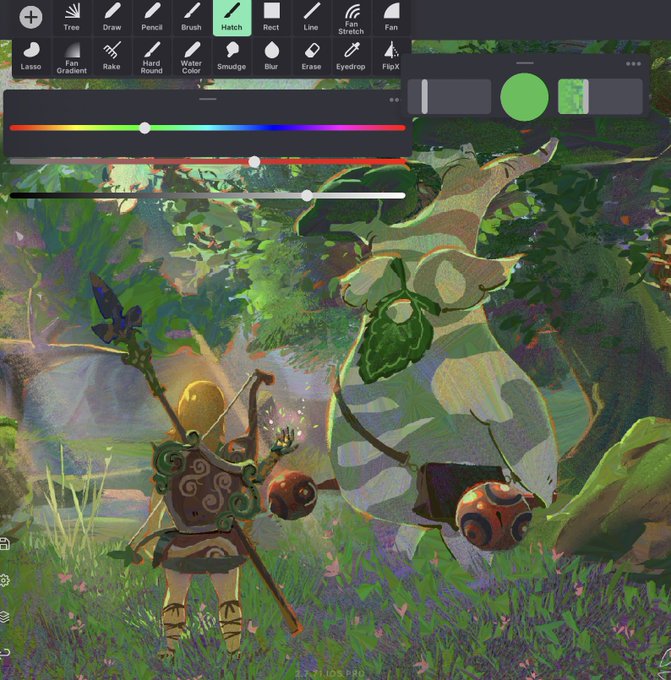Click the red saturation slider
The height and width of the screenshot is (680, 671).
pyautogui.click(x=208, y=162)
